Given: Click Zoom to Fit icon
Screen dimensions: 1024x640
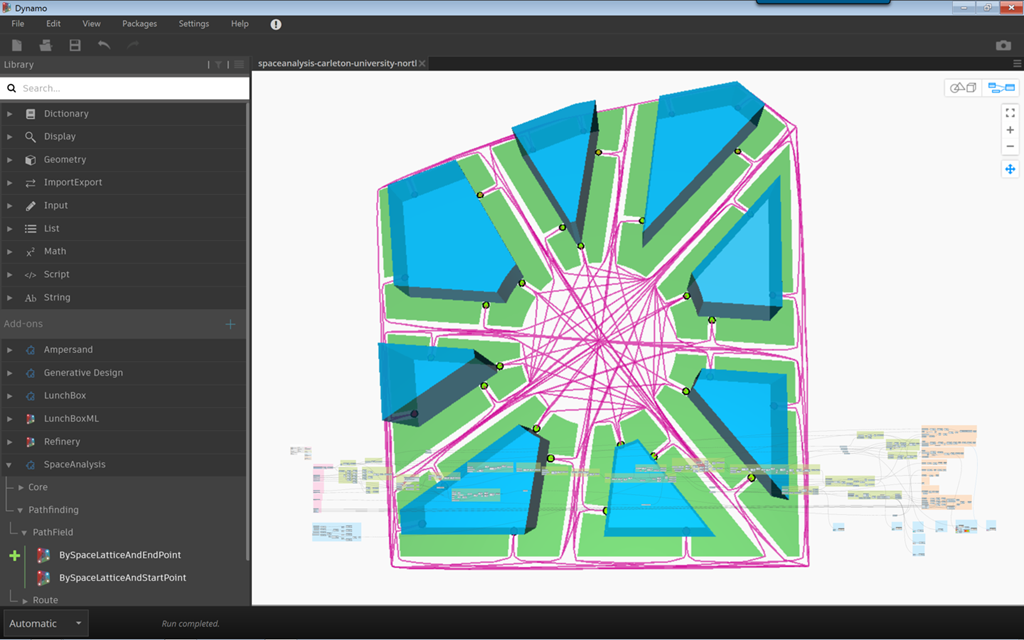Looking at the screenshot, I should (1010, 113).
